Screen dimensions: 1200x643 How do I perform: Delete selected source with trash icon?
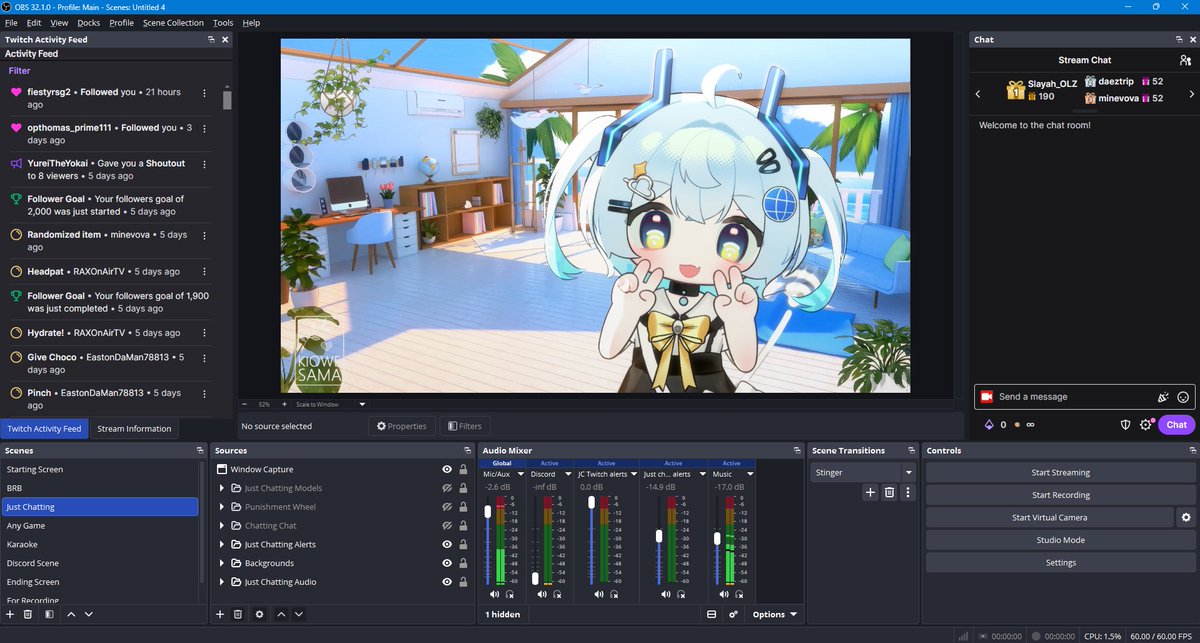tap(238, 614)
